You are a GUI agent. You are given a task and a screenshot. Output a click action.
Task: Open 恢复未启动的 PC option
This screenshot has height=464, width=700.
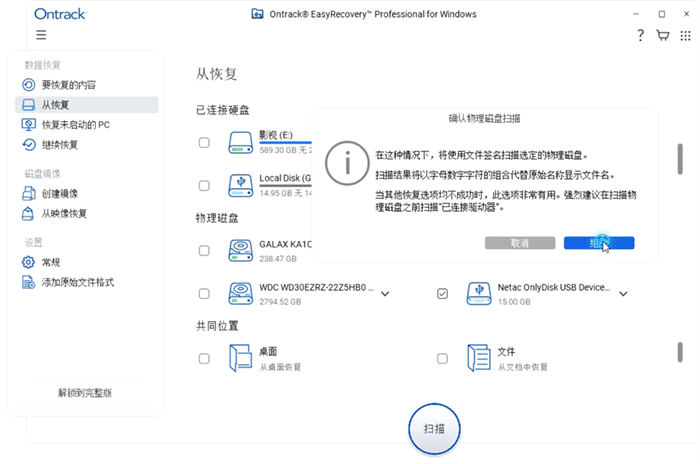tap(86, 125)
